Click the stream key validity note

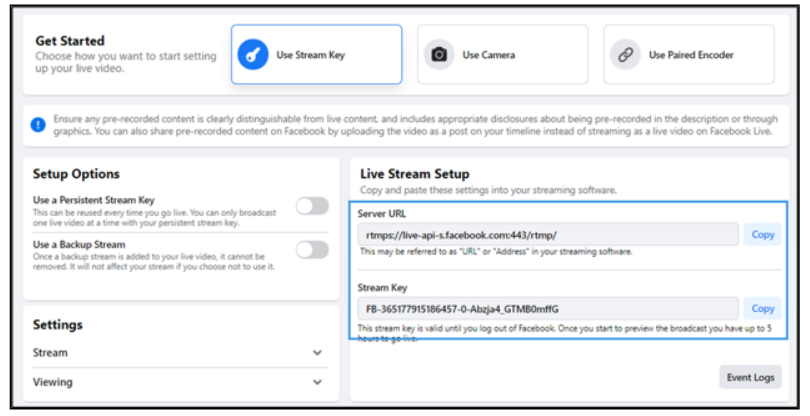click(565, 333)
